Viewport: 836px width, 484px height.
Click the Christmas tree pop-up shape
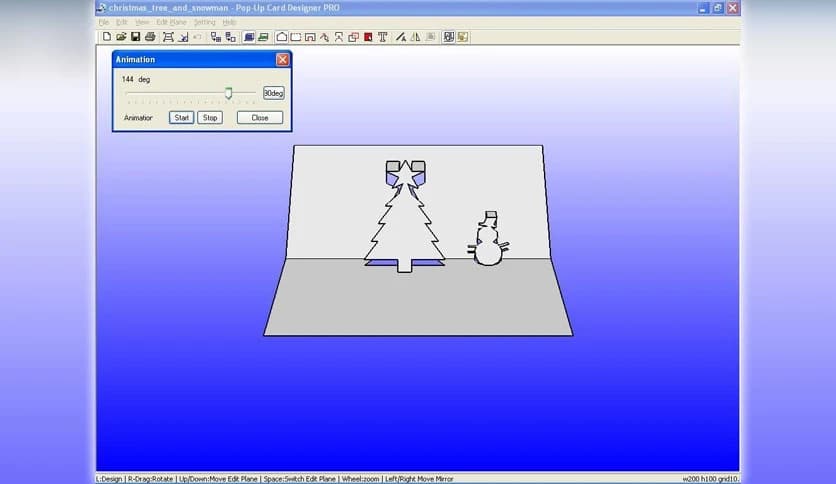point(405,229)
